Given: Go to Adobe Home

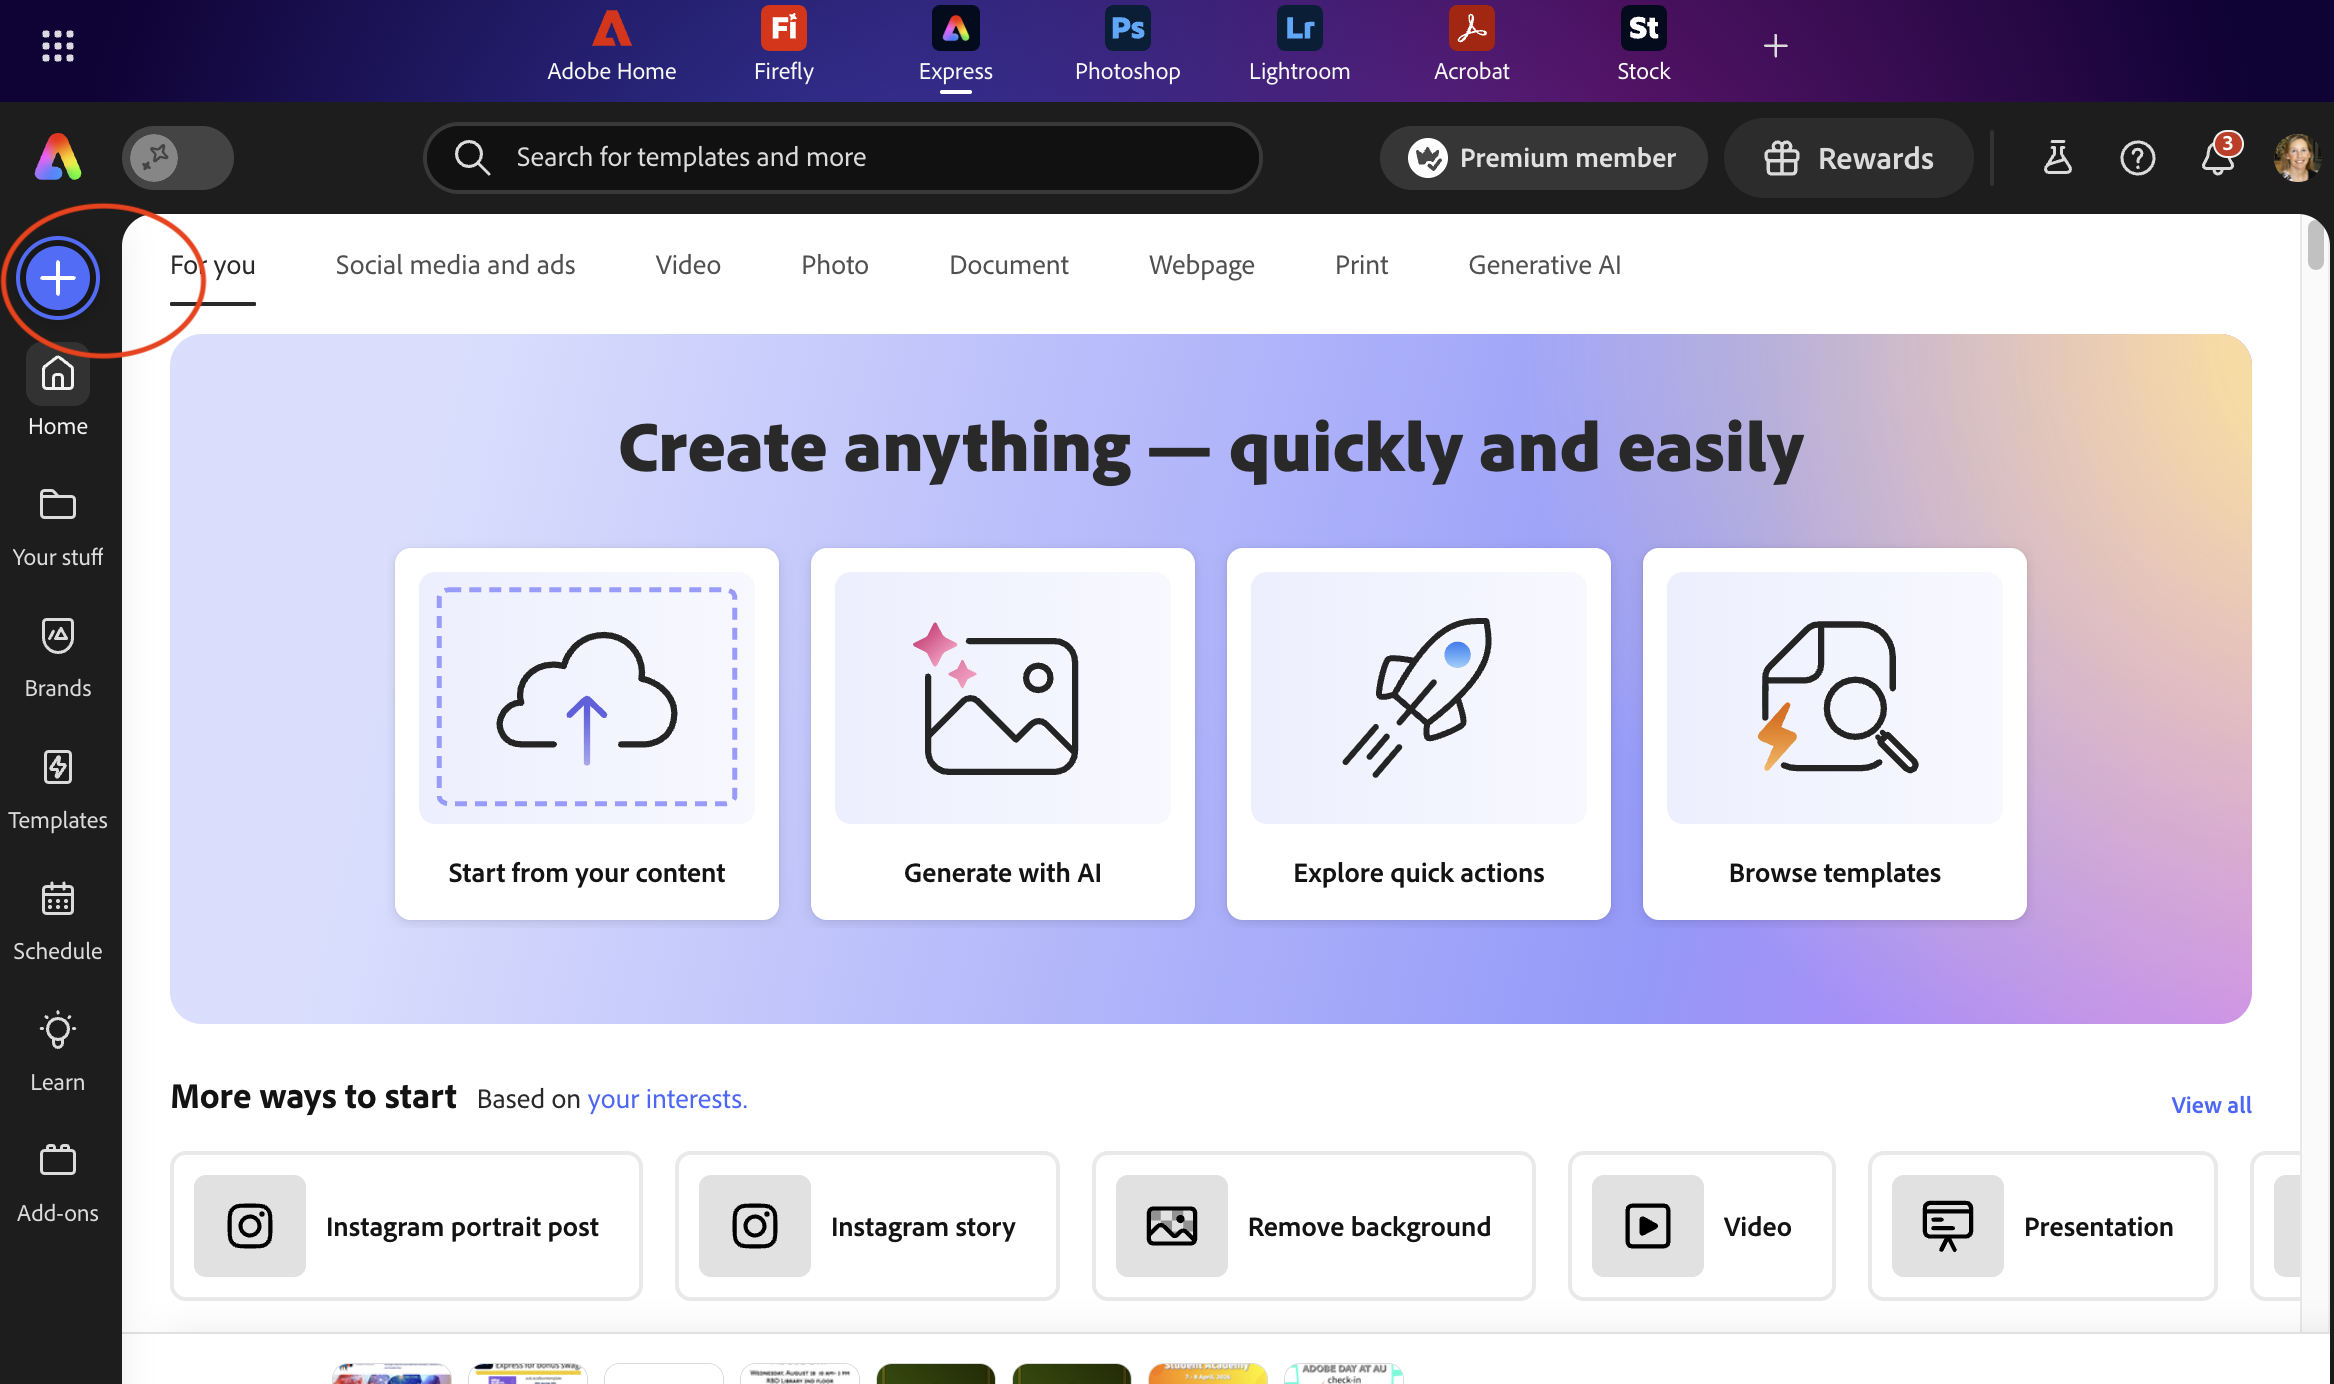Looking at the screenshot, I should coord(611,45).
